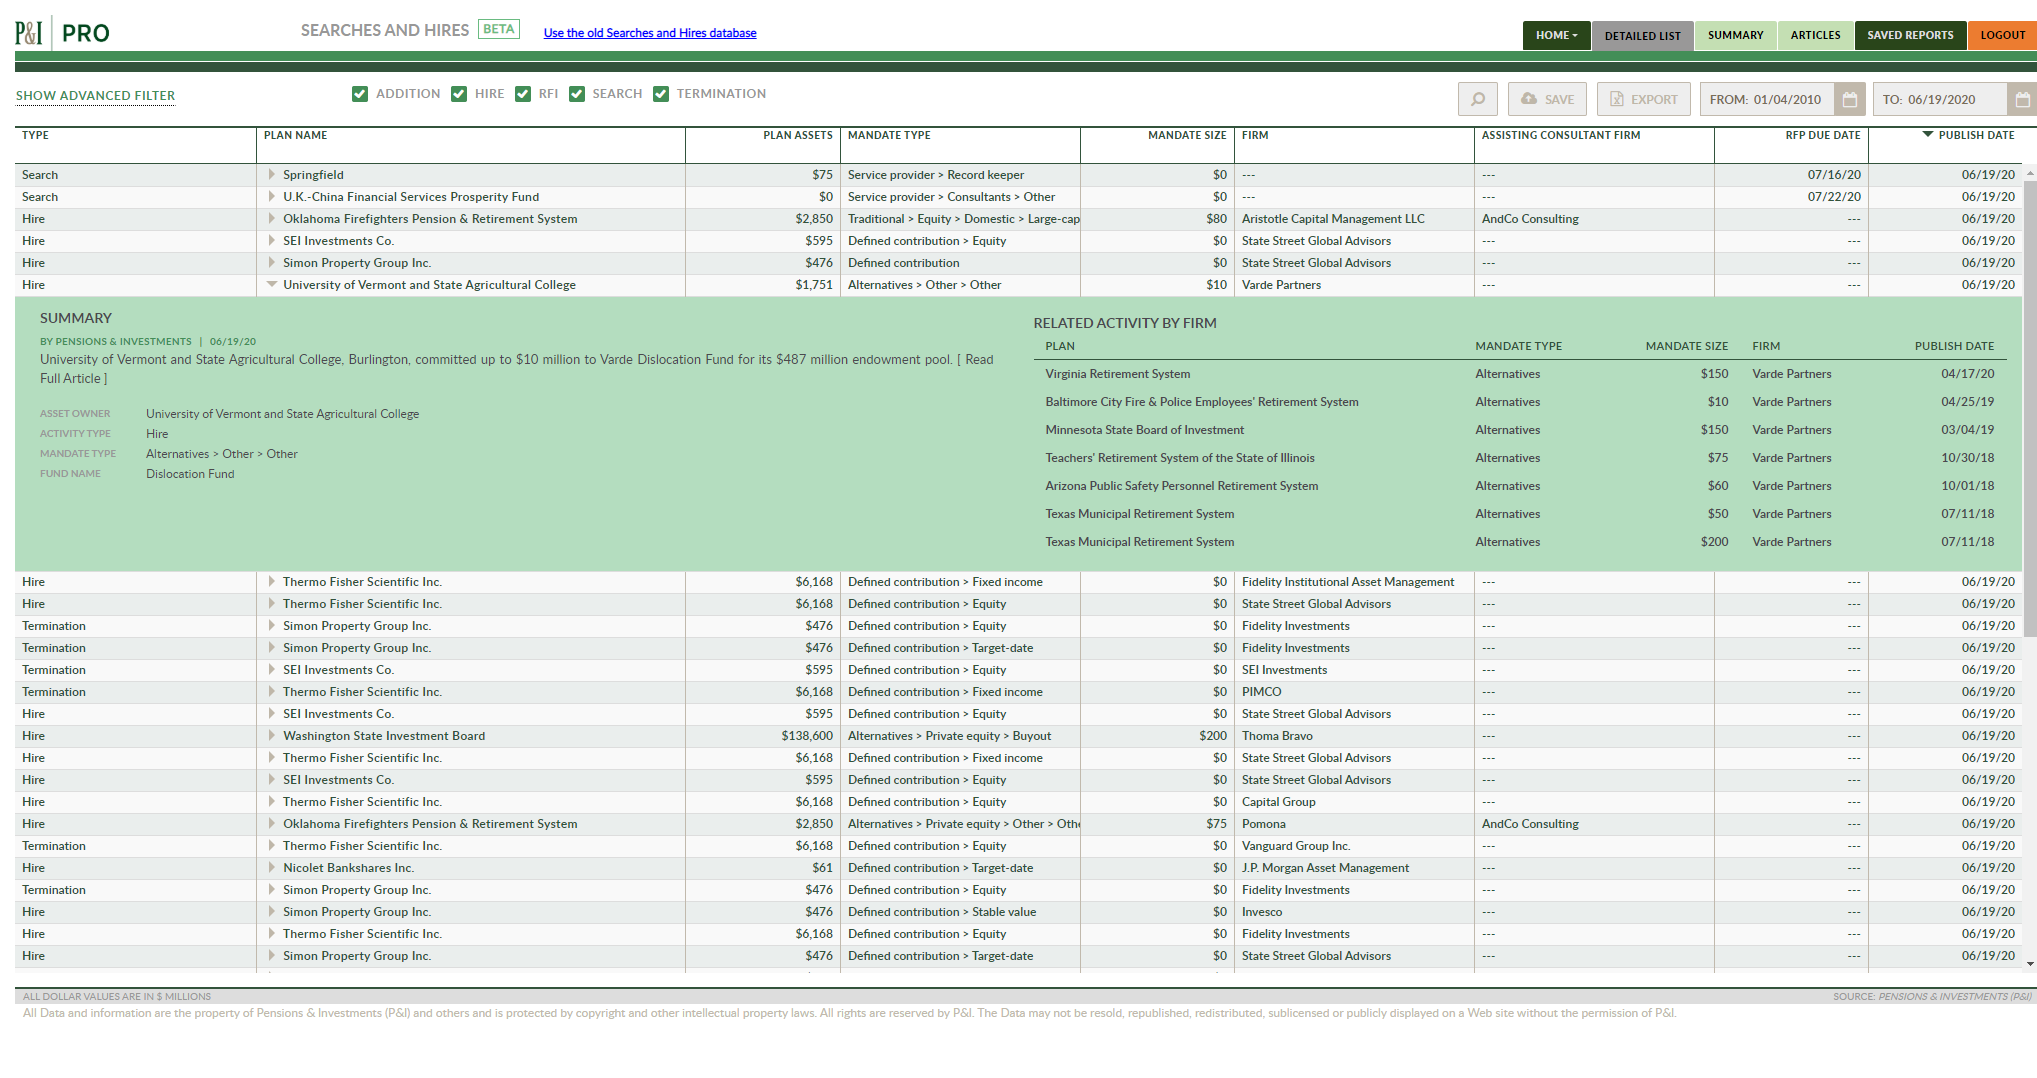The width and height of the screenshot is (2037, 1078).
Task: Click the P&I PRO logo
Action: [62, 33]
